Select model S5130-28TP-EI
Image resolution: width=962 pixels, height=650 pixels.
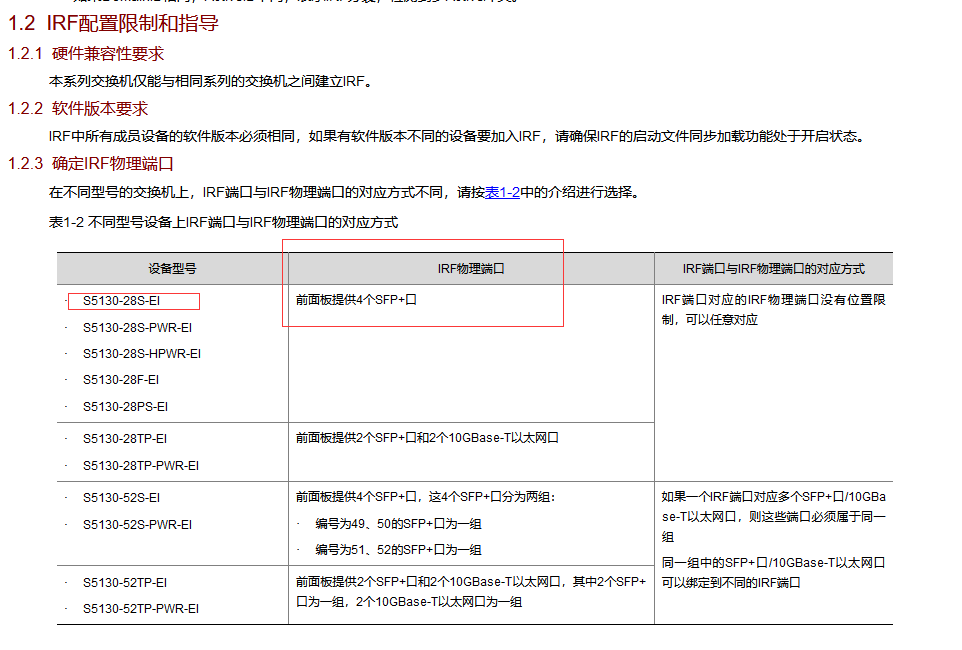(125, 439)
